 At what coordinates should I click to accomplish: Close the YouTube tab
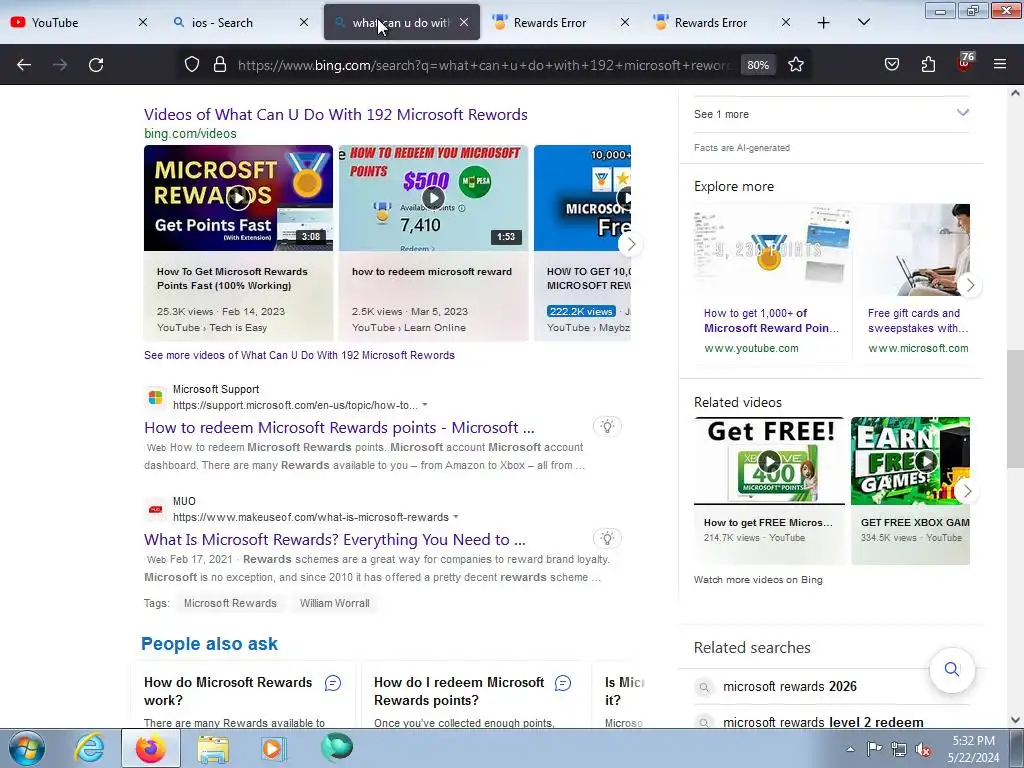coord(143,23)
